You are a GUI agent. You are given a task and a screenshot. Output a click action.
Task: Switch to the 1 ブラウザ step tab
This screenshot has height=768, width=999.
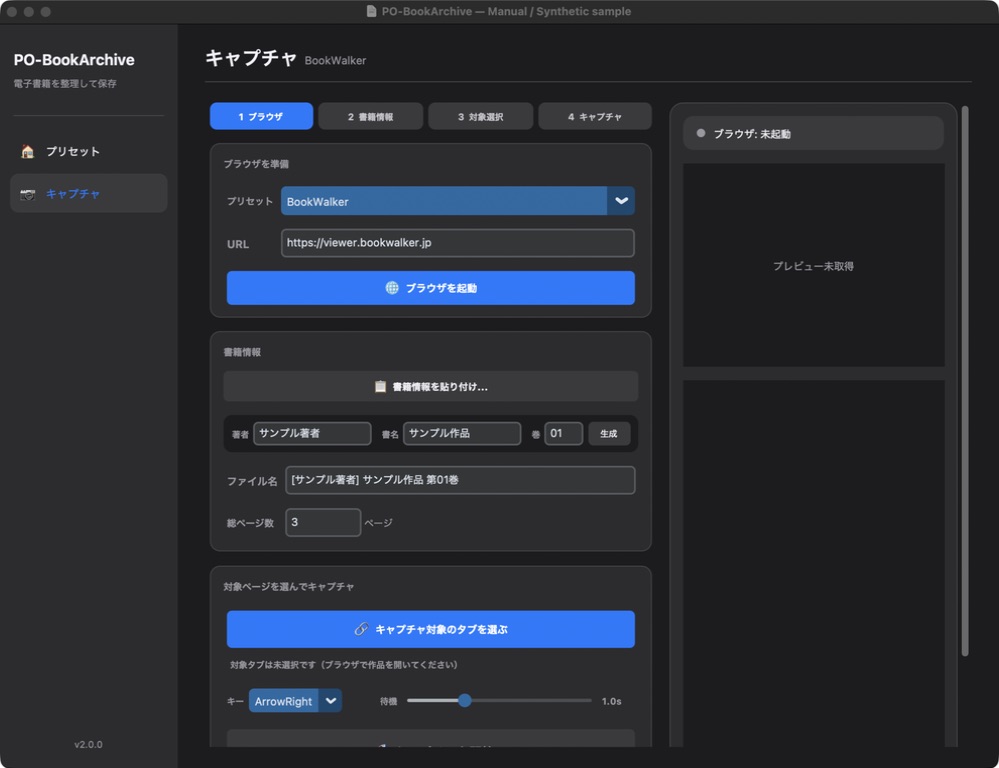point(261,117)
